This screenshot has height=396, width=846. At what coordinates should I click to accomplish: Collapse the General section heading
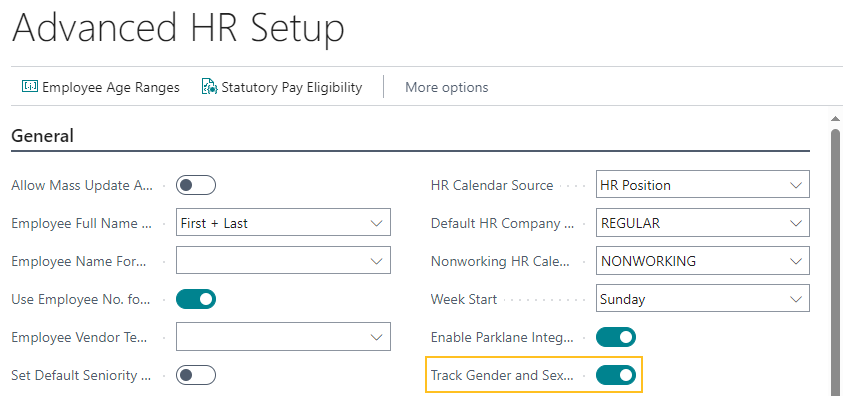click(42, 136)
